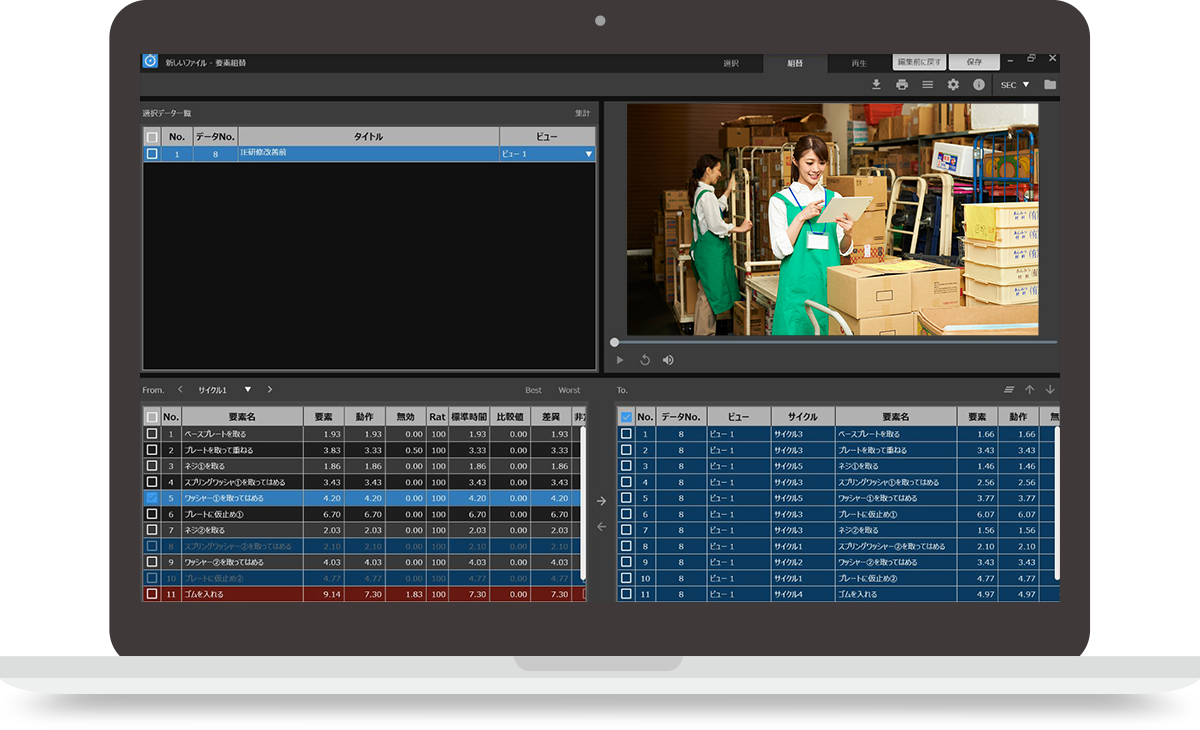Click To row 6 プレートに仮止め①

(838, 514)
